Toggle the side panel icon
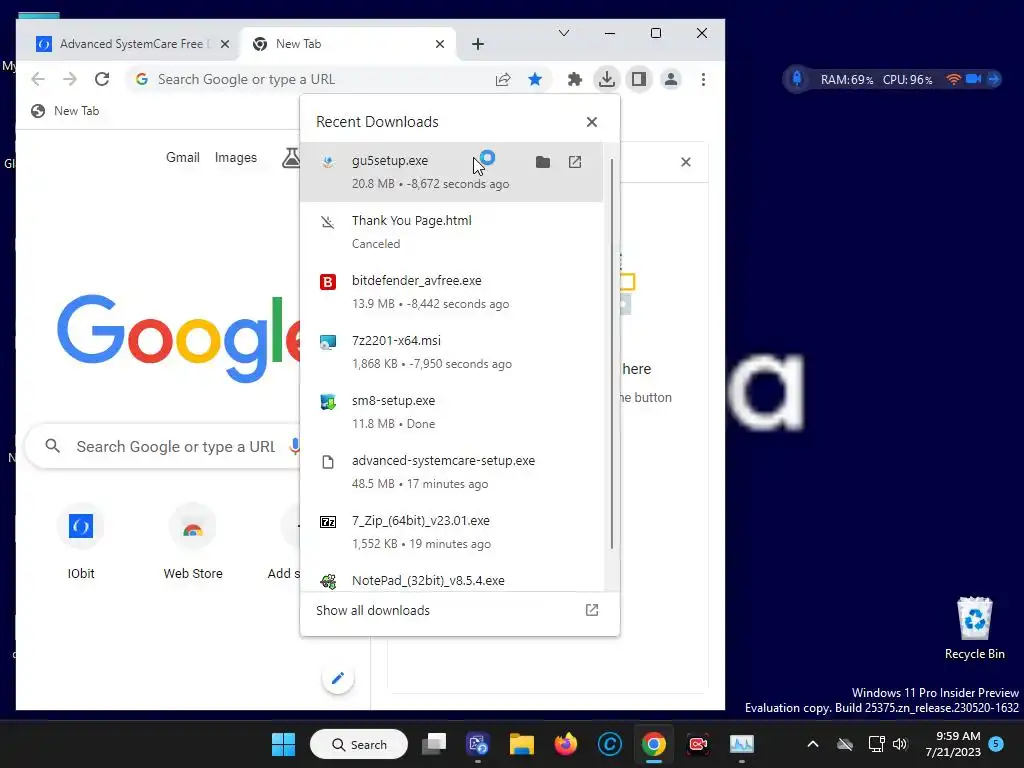The width and height of the screenshot is (1024, 768). point(639,80)
